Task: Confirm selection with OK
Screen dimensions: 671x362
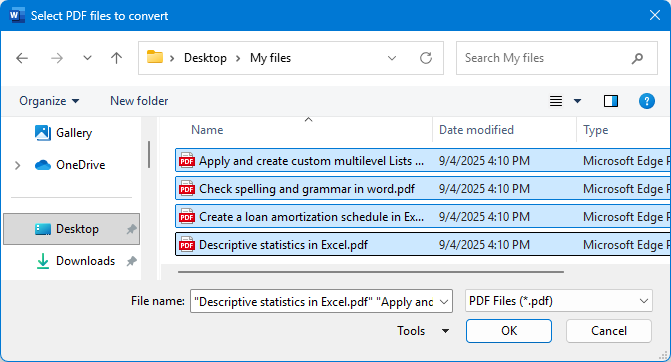Action: point(509,331)
